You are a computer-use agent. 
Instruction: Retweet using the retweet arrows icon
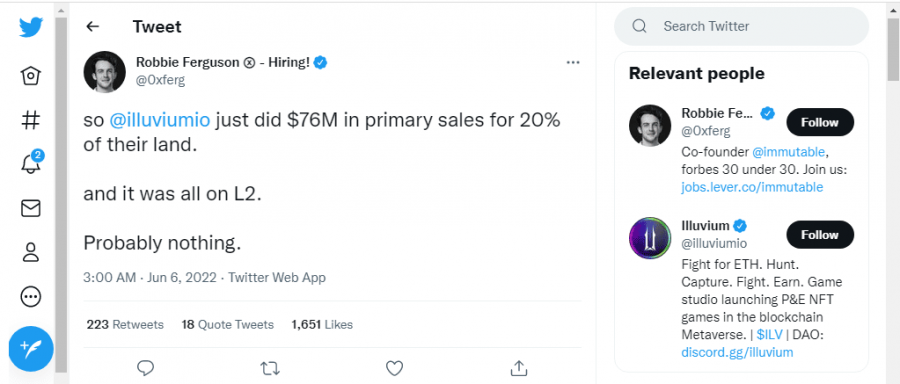coord(270,367)
